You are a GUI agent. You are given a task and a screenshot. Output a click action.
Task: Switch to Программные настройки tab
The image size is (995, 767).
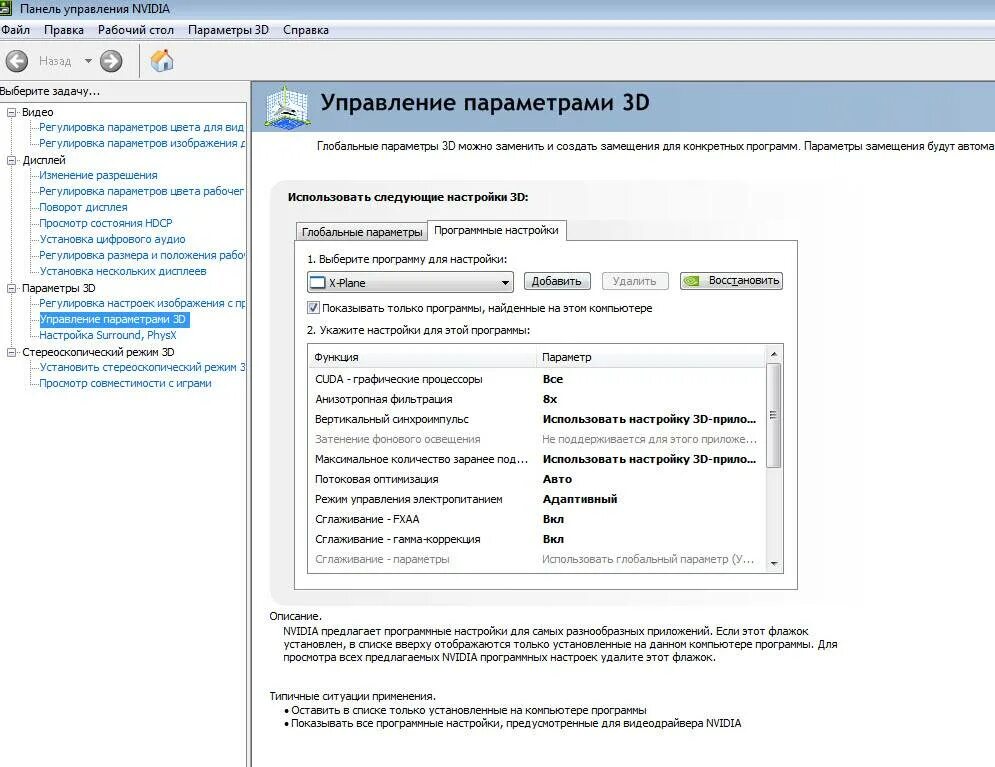point(496,230)
